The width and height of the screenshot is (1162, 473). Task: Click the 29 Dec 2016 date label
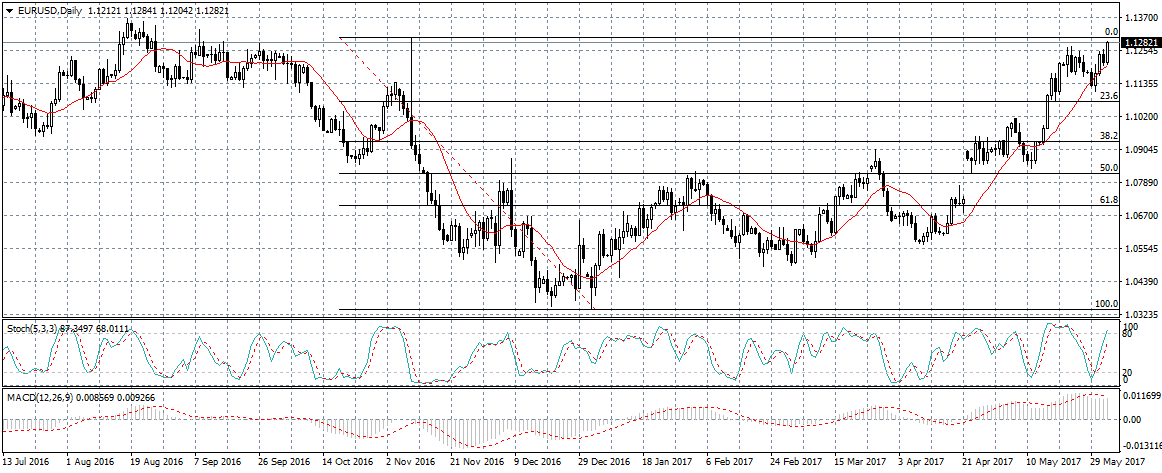[601, 463]
